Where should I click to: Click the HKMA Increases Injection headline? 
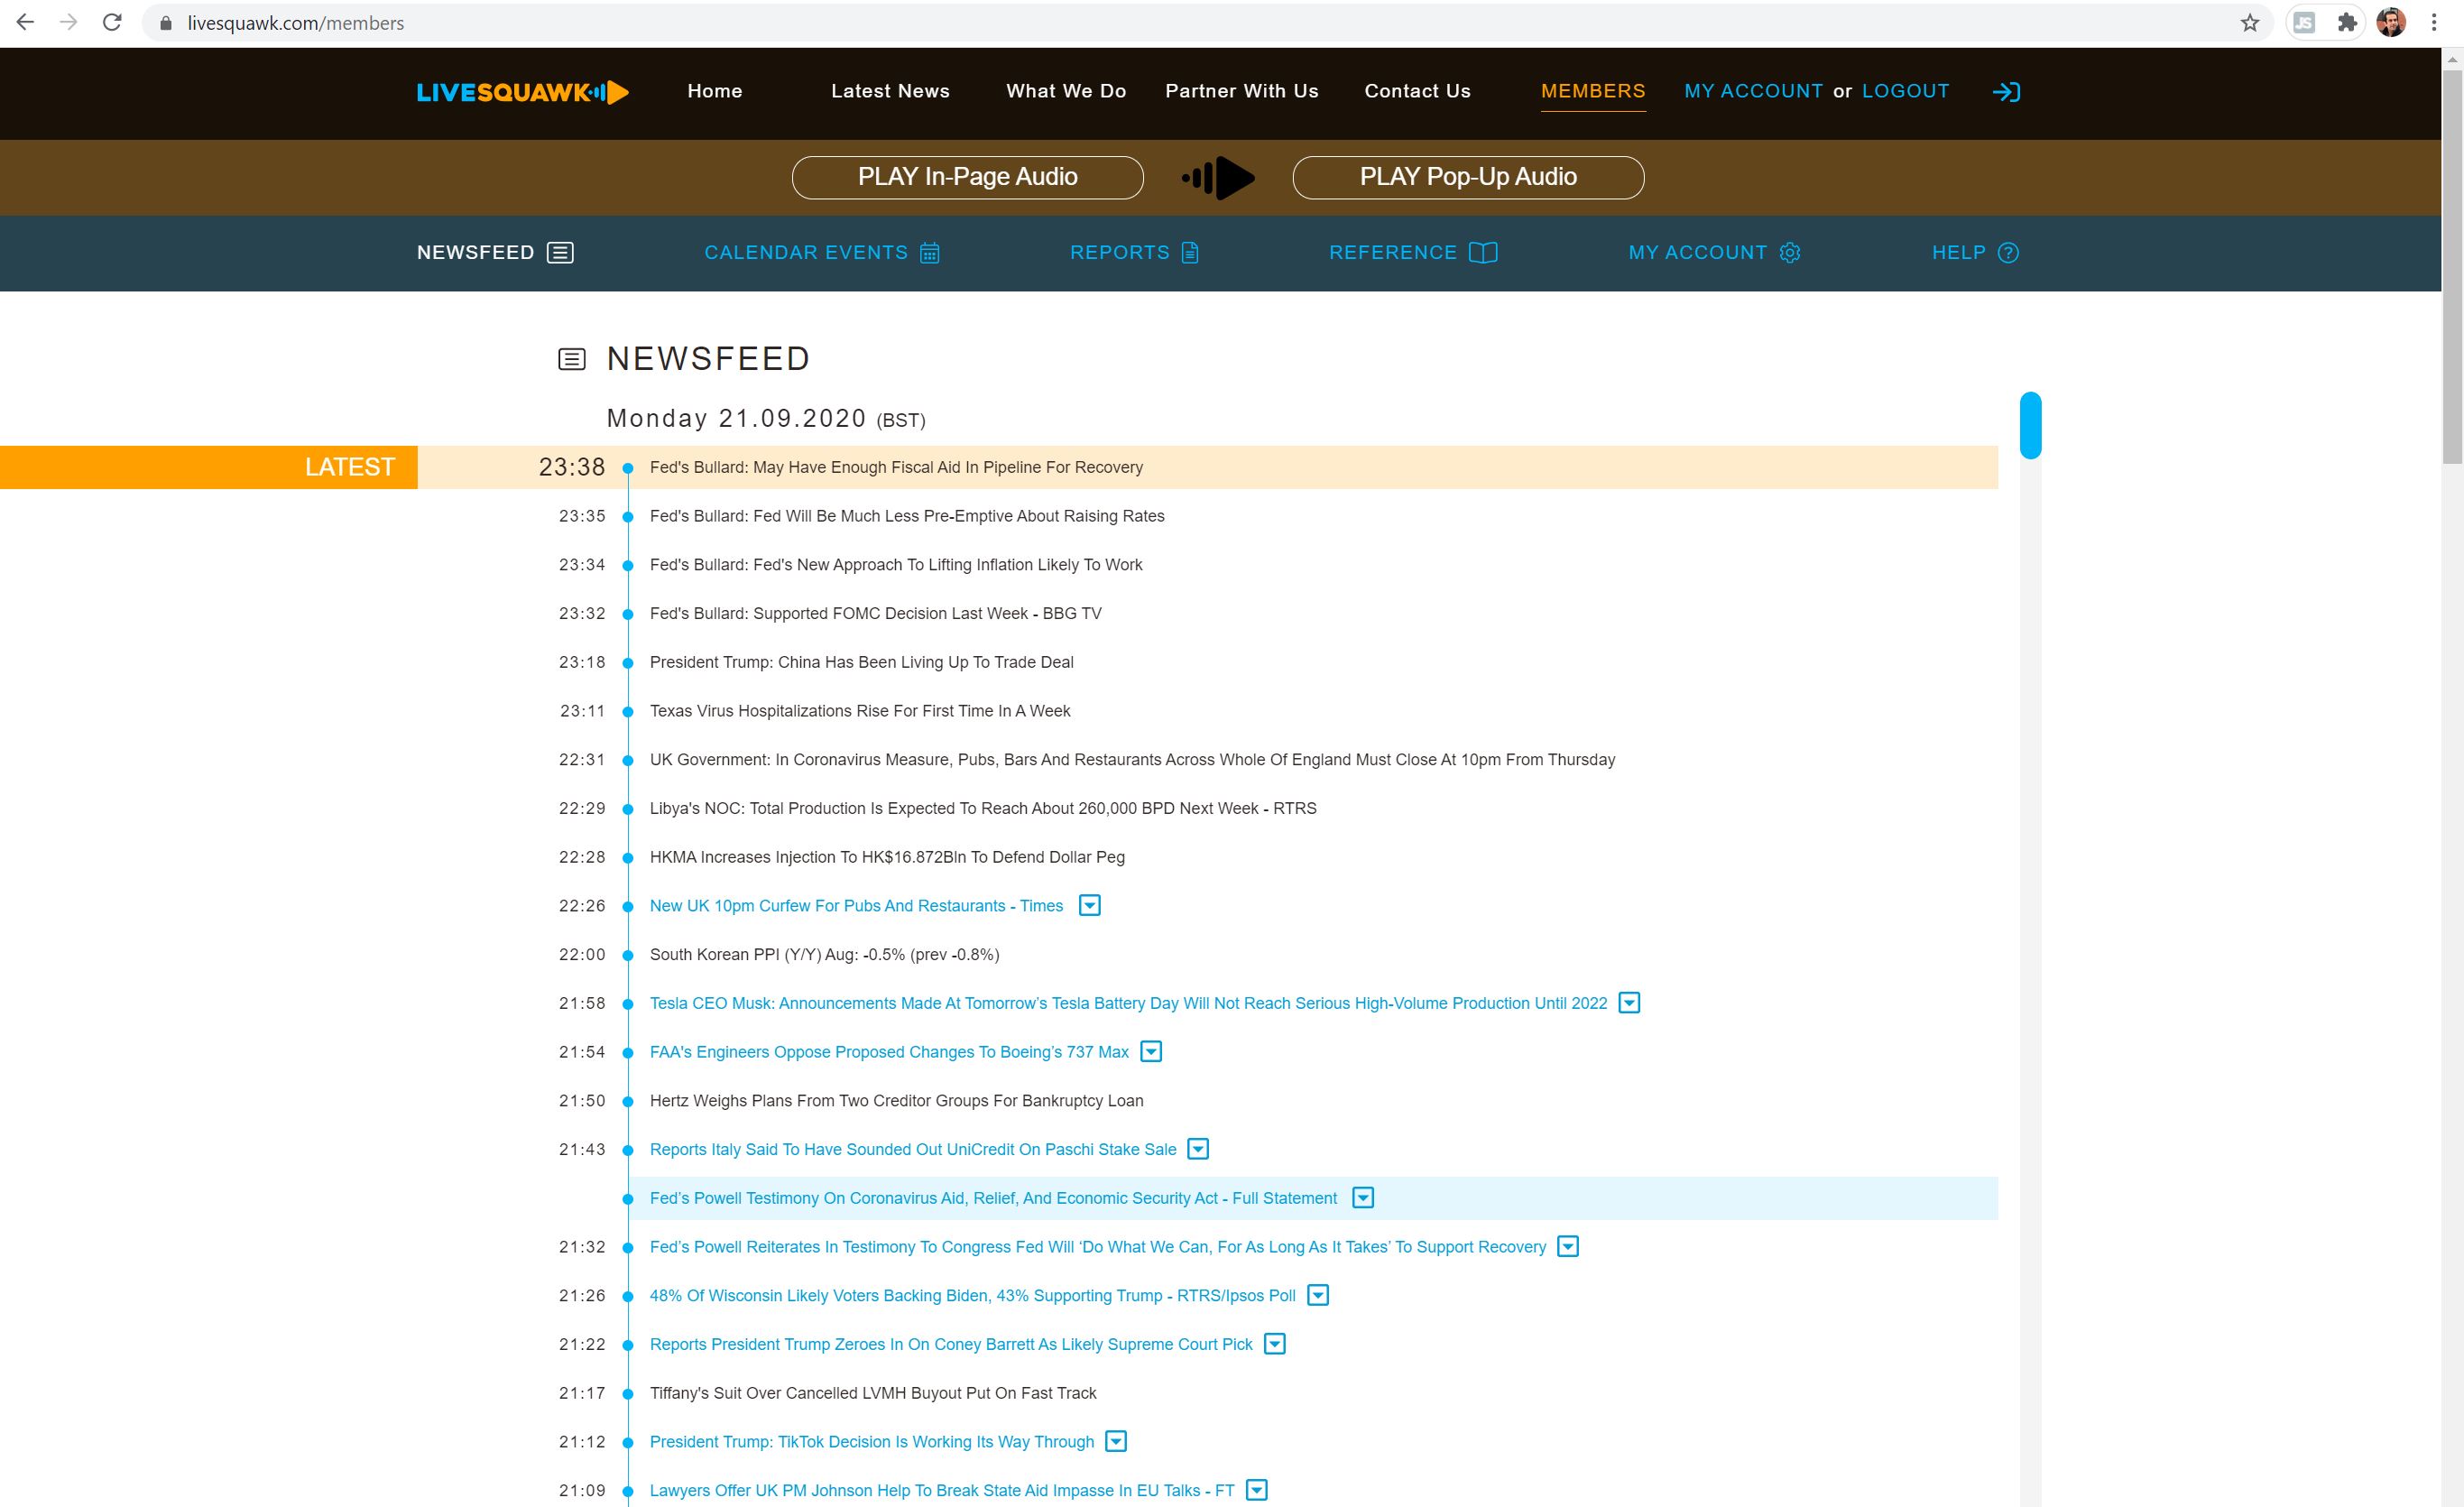[887, 857]
